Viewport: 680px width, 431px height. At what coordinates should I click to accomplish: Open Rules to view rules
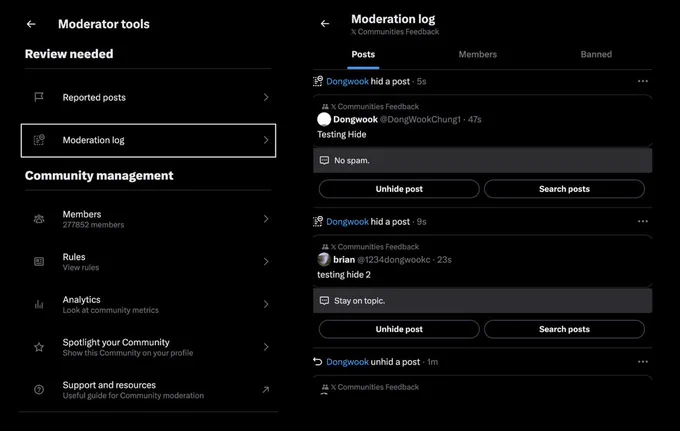click(148, 261)
